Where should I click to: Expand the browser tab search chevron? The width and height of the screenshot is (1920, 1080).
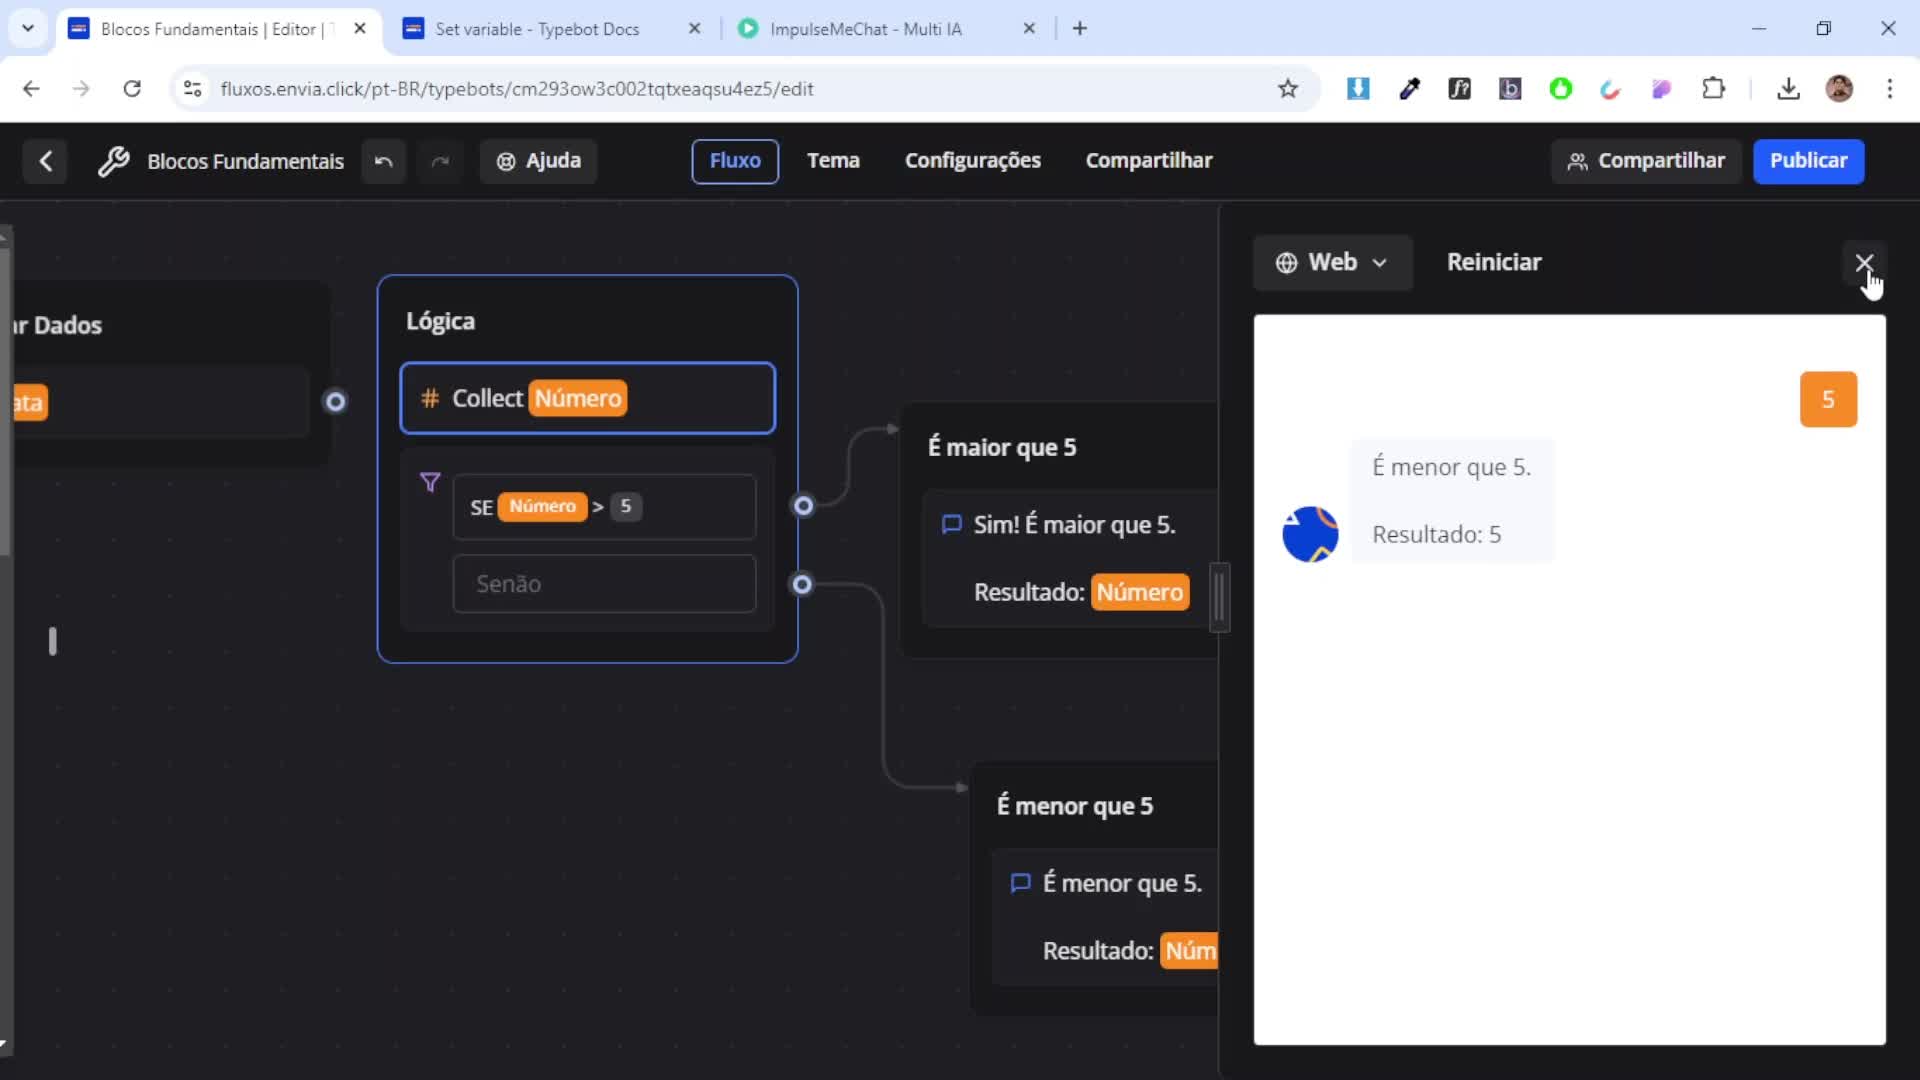pyautogui.click(x=28, y=28)
